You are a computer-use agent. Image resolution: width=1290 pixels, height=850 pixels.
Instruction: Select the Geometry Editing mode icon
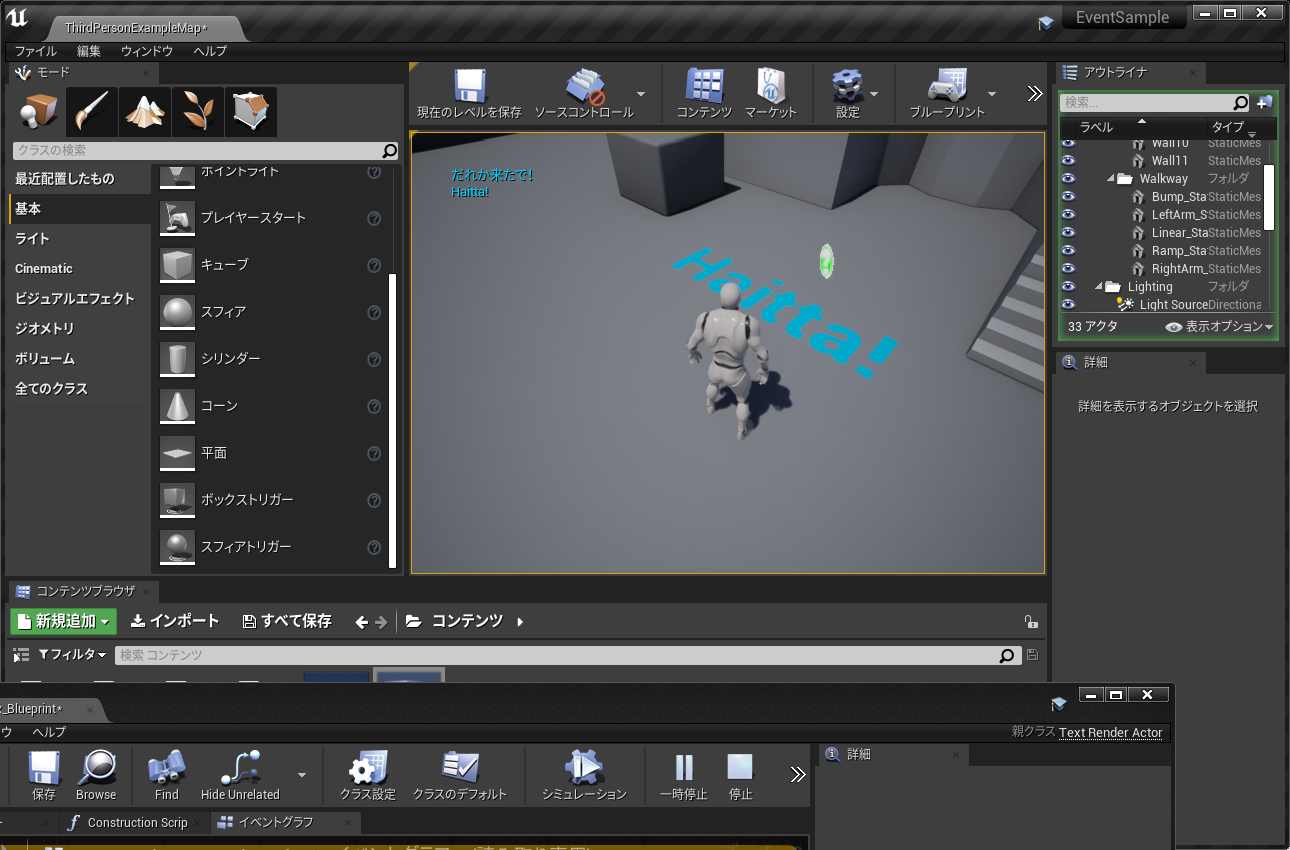pos(251,111)
